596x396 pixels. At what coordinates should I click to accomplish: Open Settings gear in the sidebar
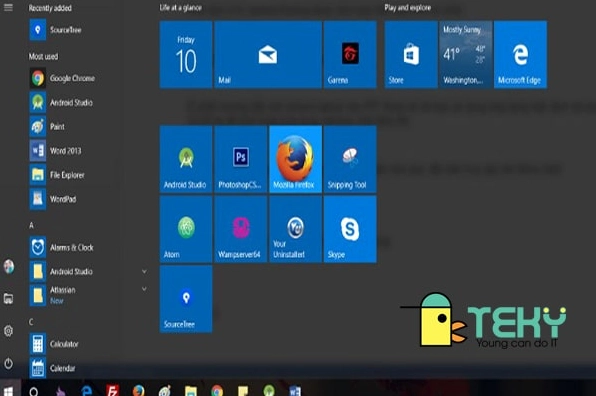8,331
